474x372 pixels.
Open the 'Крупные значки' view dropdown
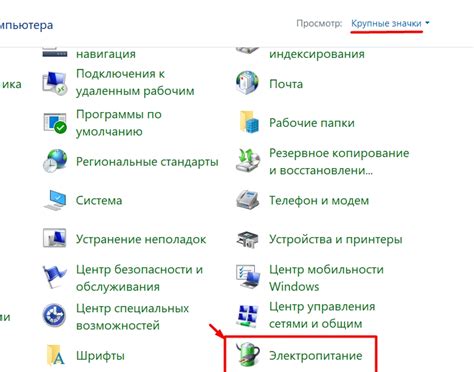390,24
